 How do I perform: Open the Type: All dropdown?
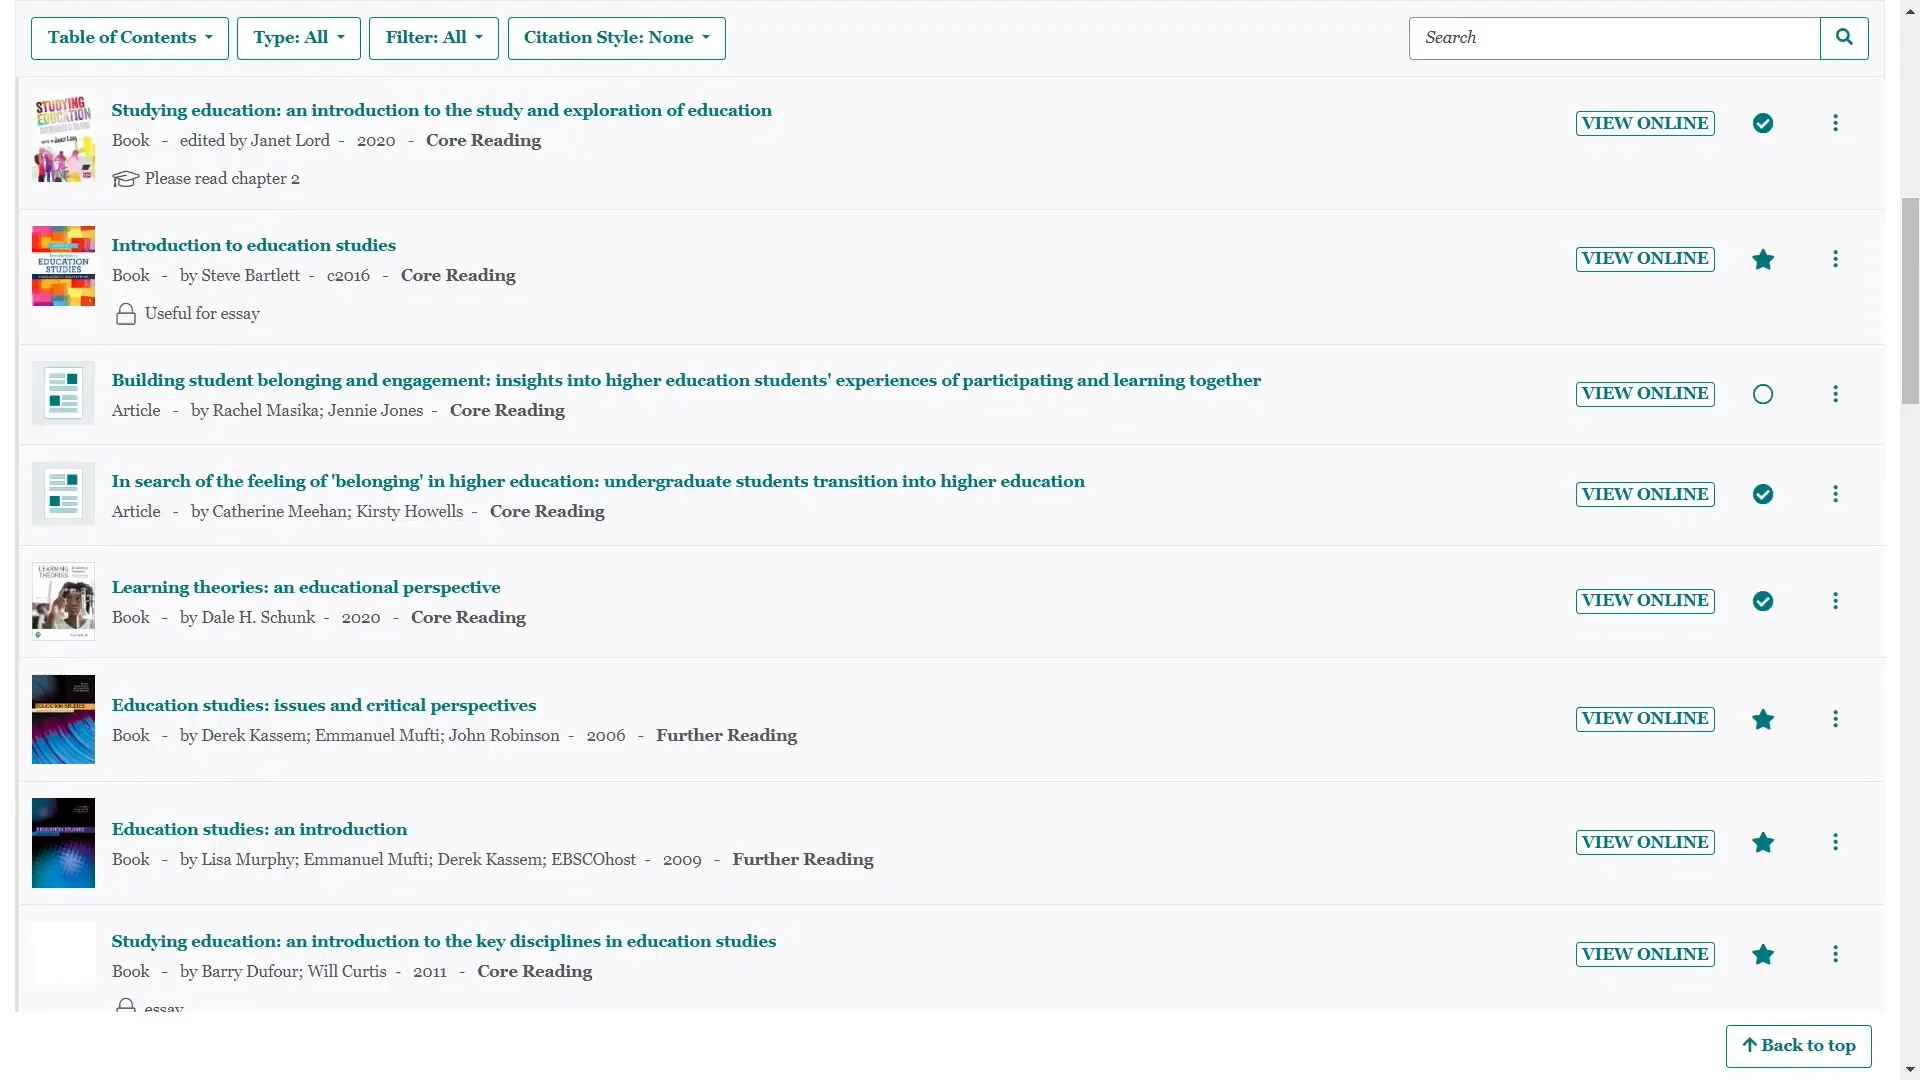(298, 38)
